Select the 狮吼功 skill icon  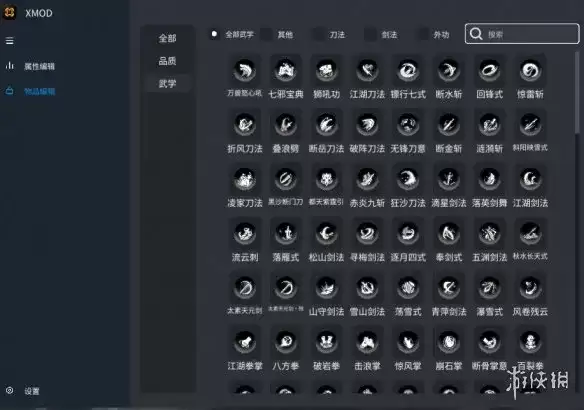point(326,70)
